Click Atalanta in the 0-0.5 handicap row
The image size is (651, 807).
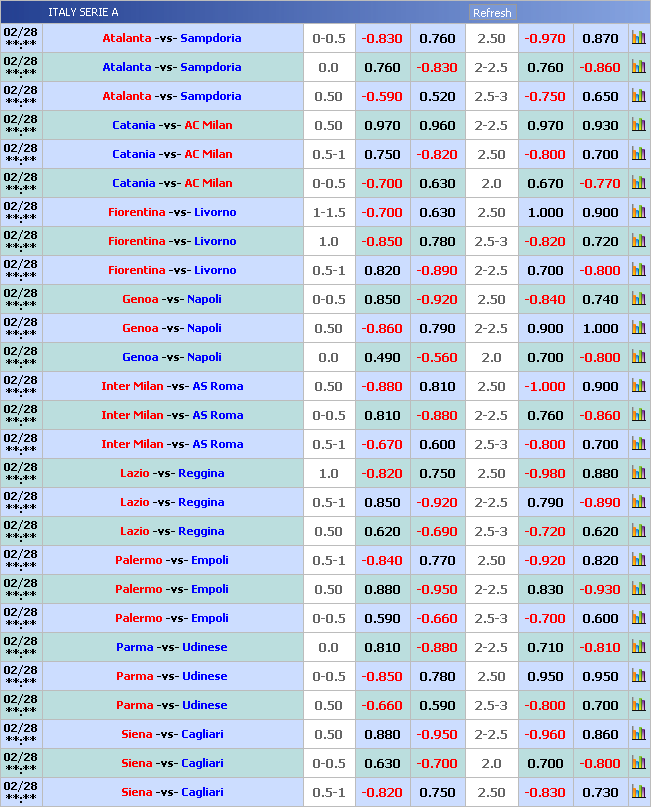click(x=127, y=38)
